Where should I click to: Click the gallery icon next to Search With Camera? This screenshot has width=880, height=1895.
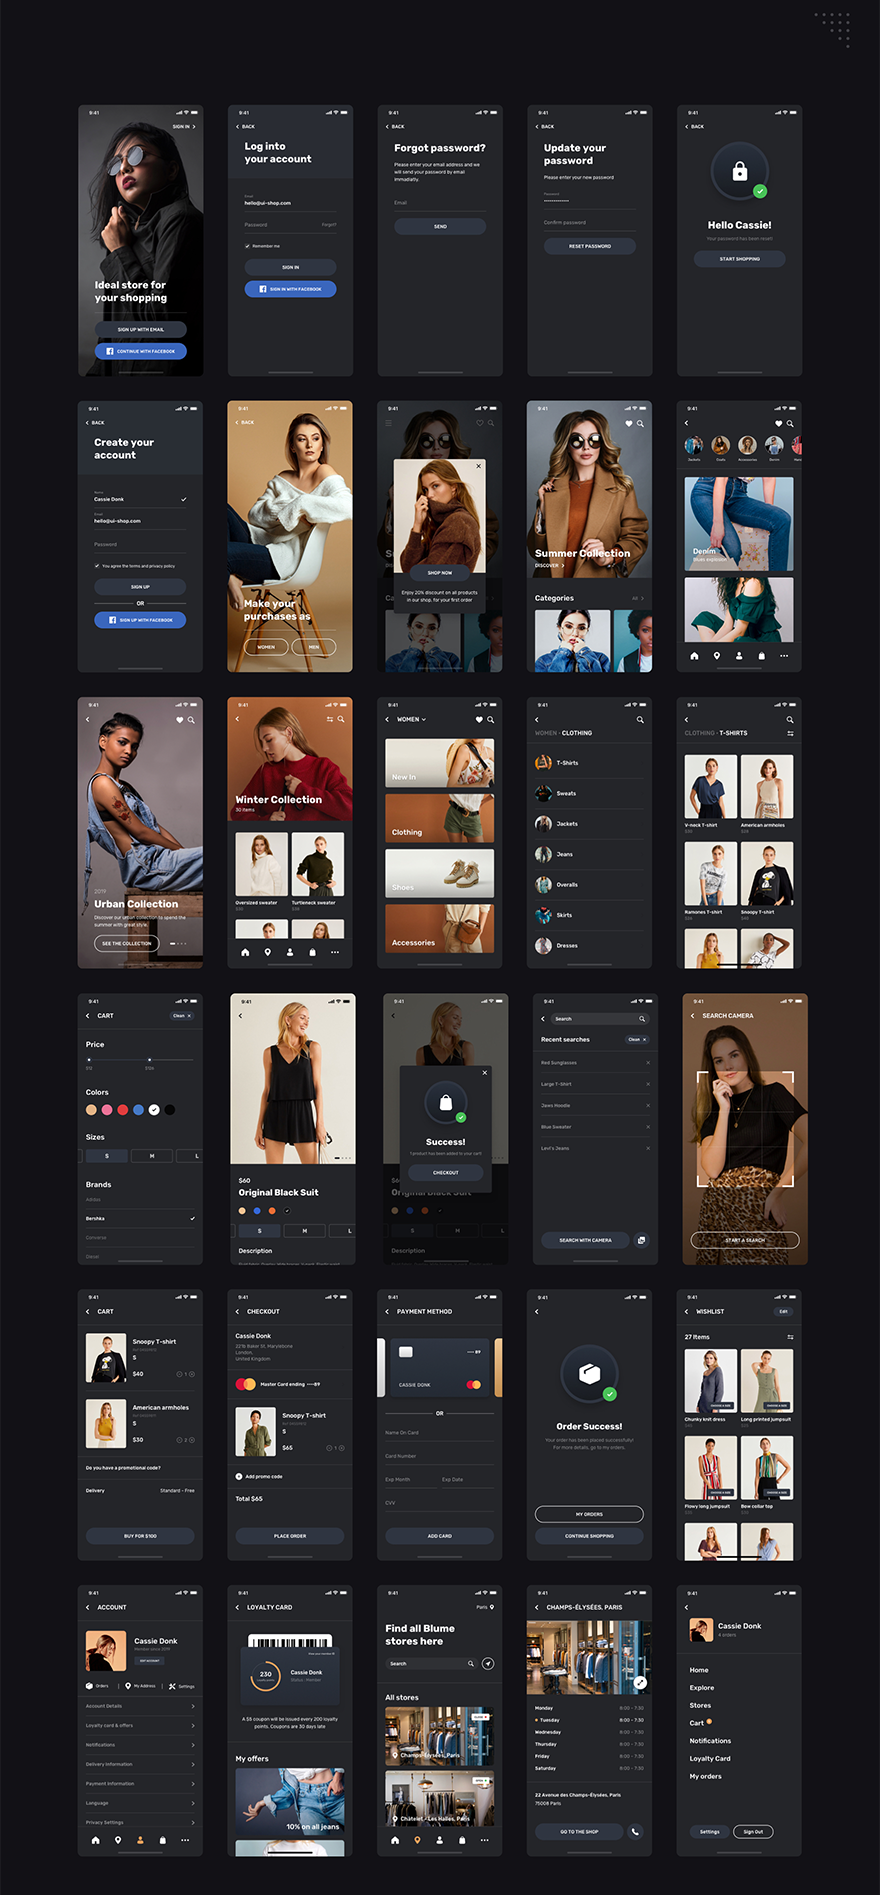click(641, 1240)
